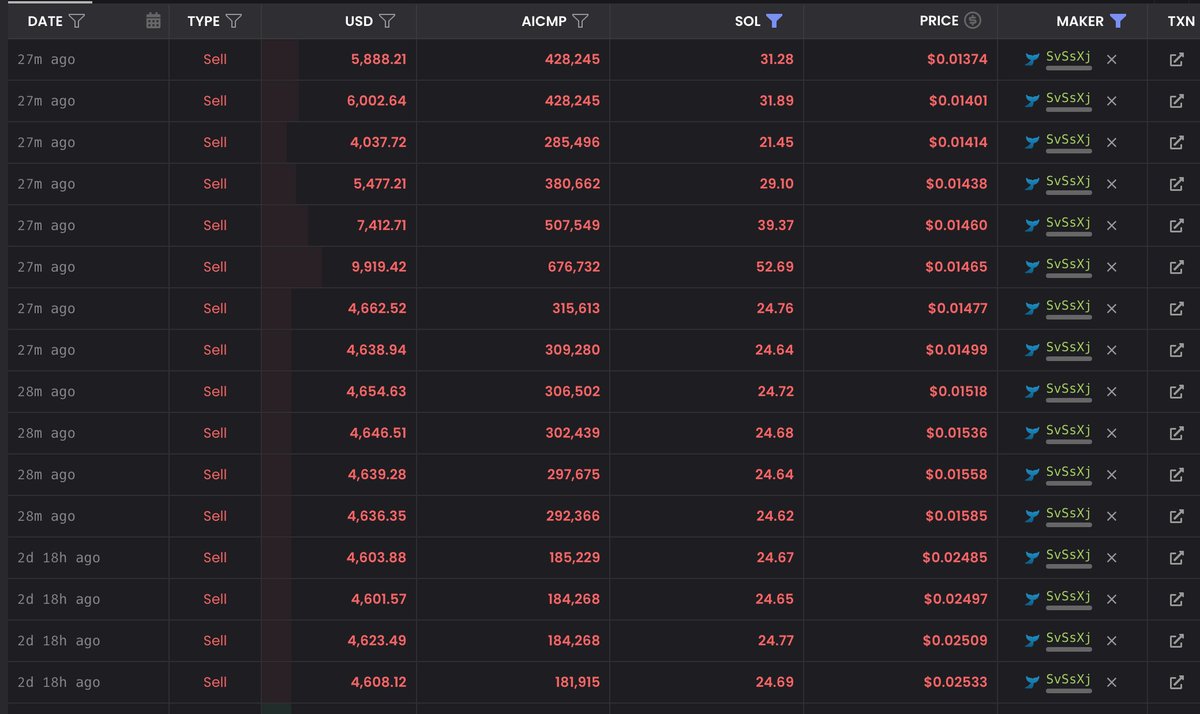Open SvSsXj maker in $0.01477 row
The height and width of the screenshot is (714, 1200).
tap(1068, 307)
